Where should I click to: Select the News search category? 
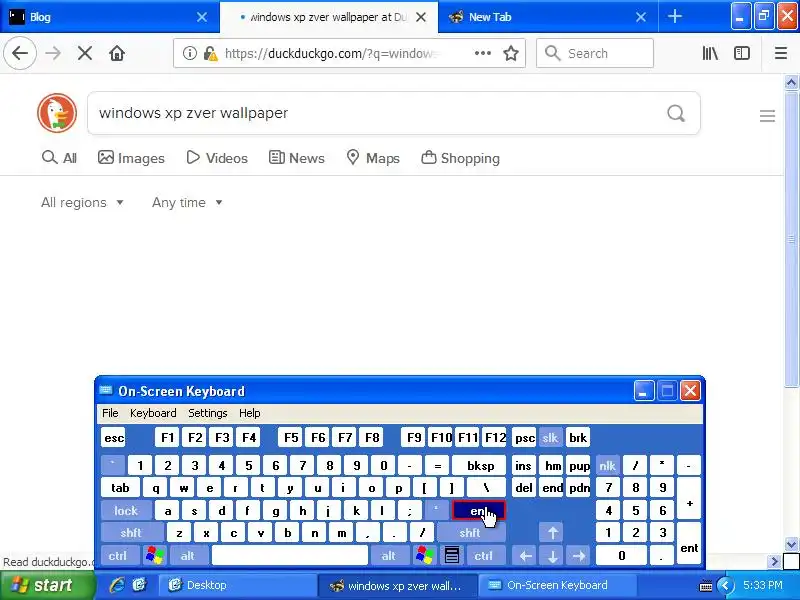point(296,158)
